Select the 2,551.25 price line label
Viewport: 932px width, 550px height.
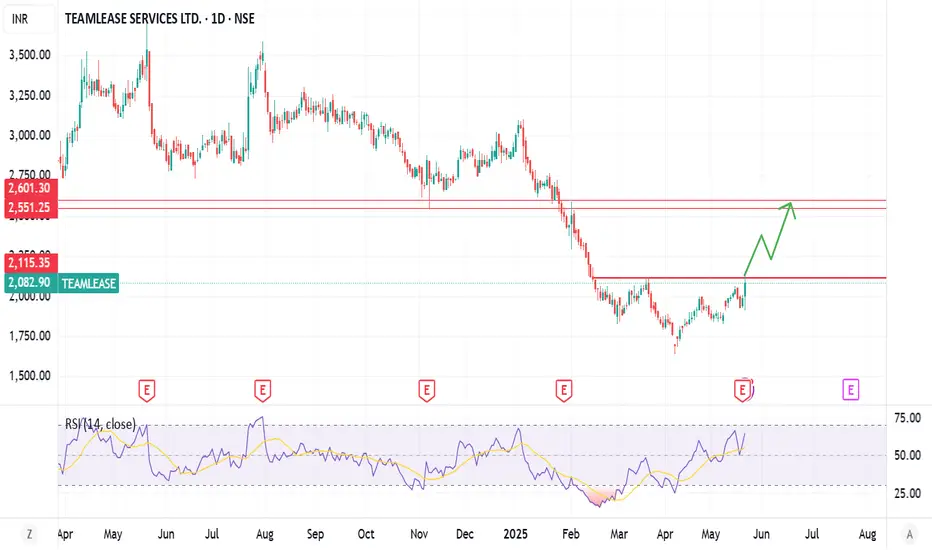click(x=32, y=208)
